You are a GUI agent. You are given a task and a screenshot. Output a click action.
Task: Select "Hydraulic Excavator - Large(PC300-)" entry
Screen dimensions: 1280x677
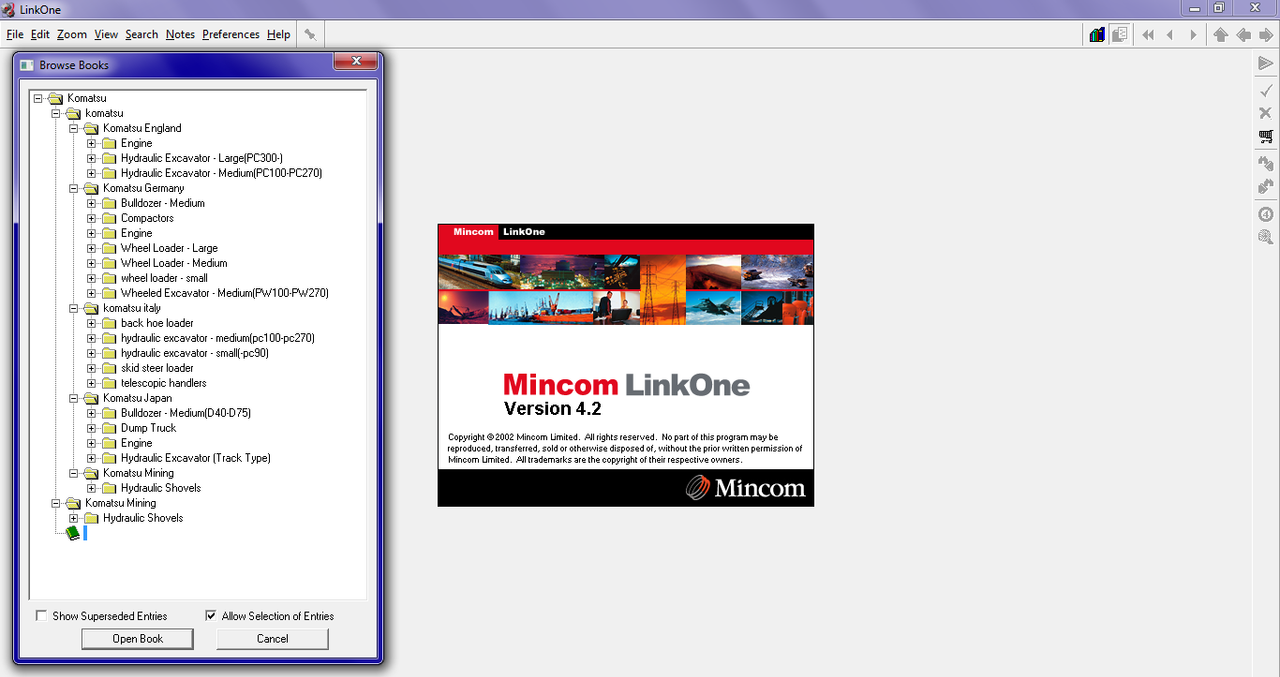tap(202, 158)
